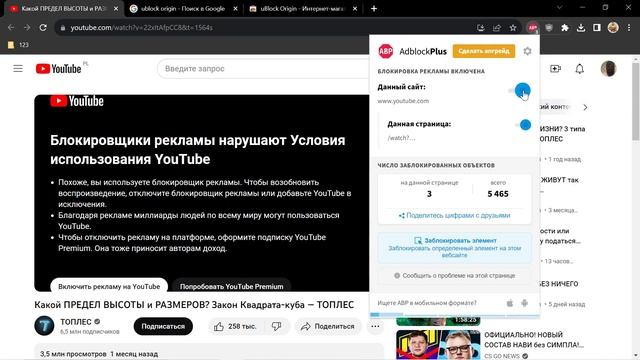Image resolution: width=640 pixels, height=360 pixels.
Task: Open the Extensions puzzle icon
Action: click(564, 28)
